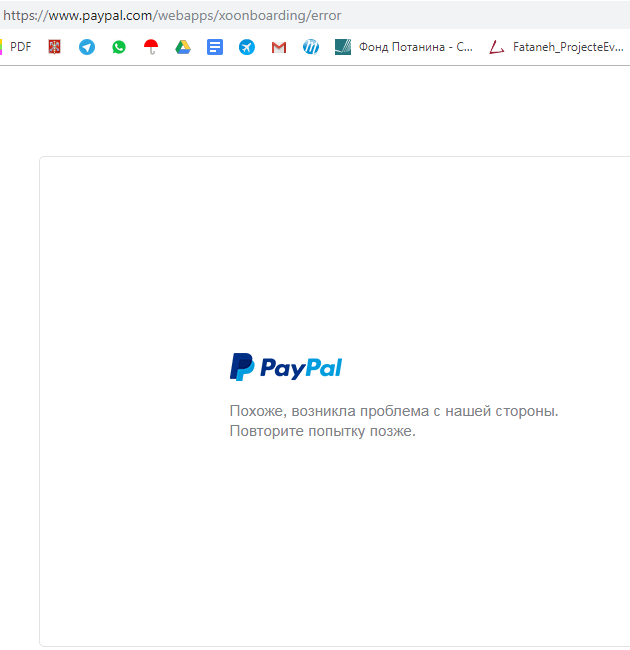
Task: Open the Фонд Потанина bookmark label
Action: (416, 47)
